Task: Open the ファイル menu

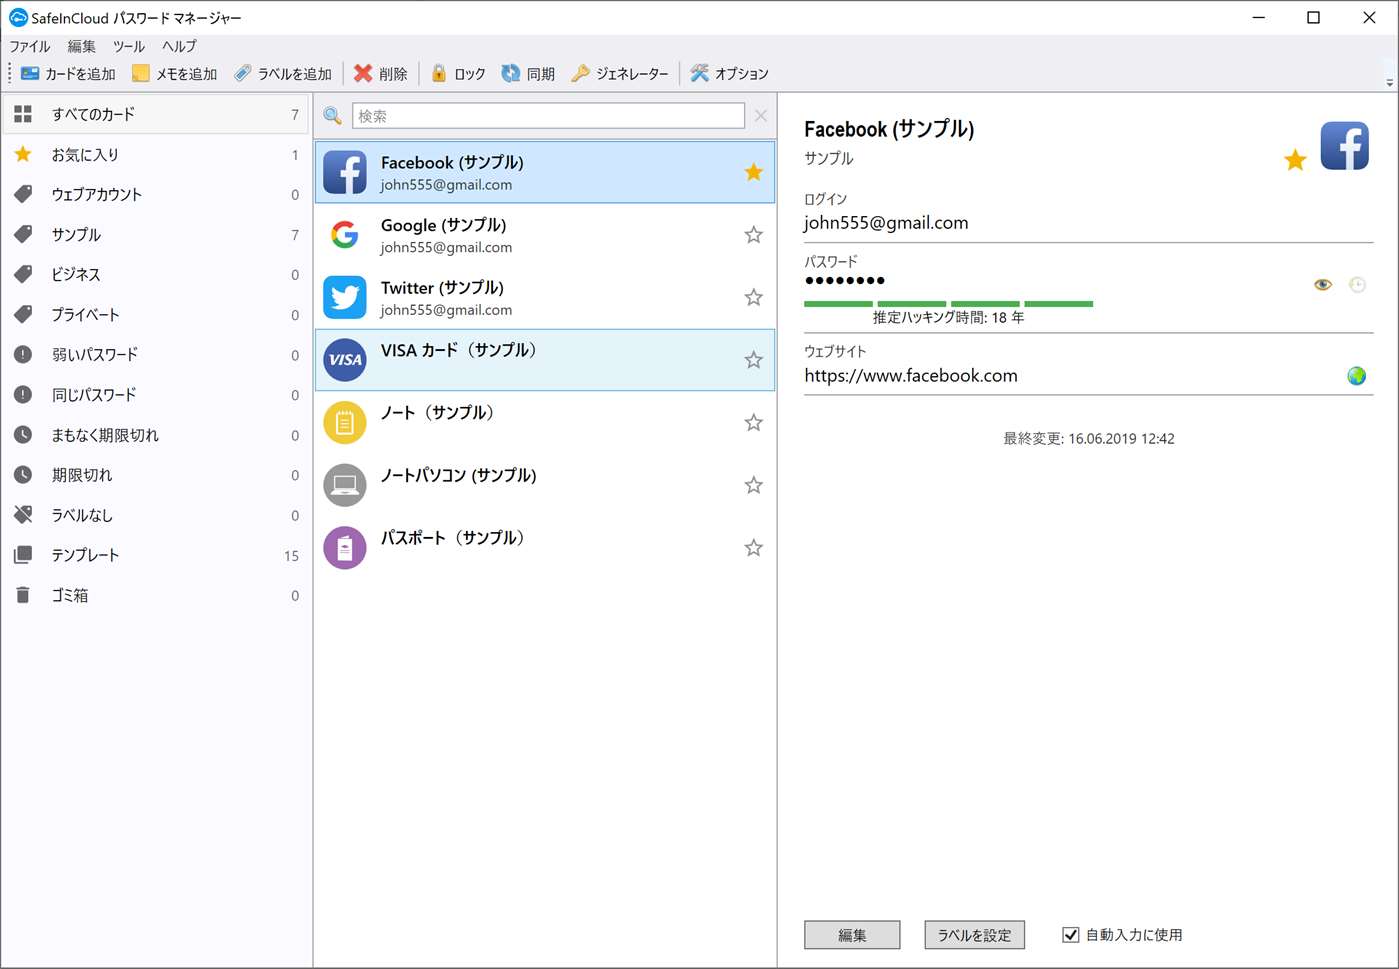Action: coord(30,46)
